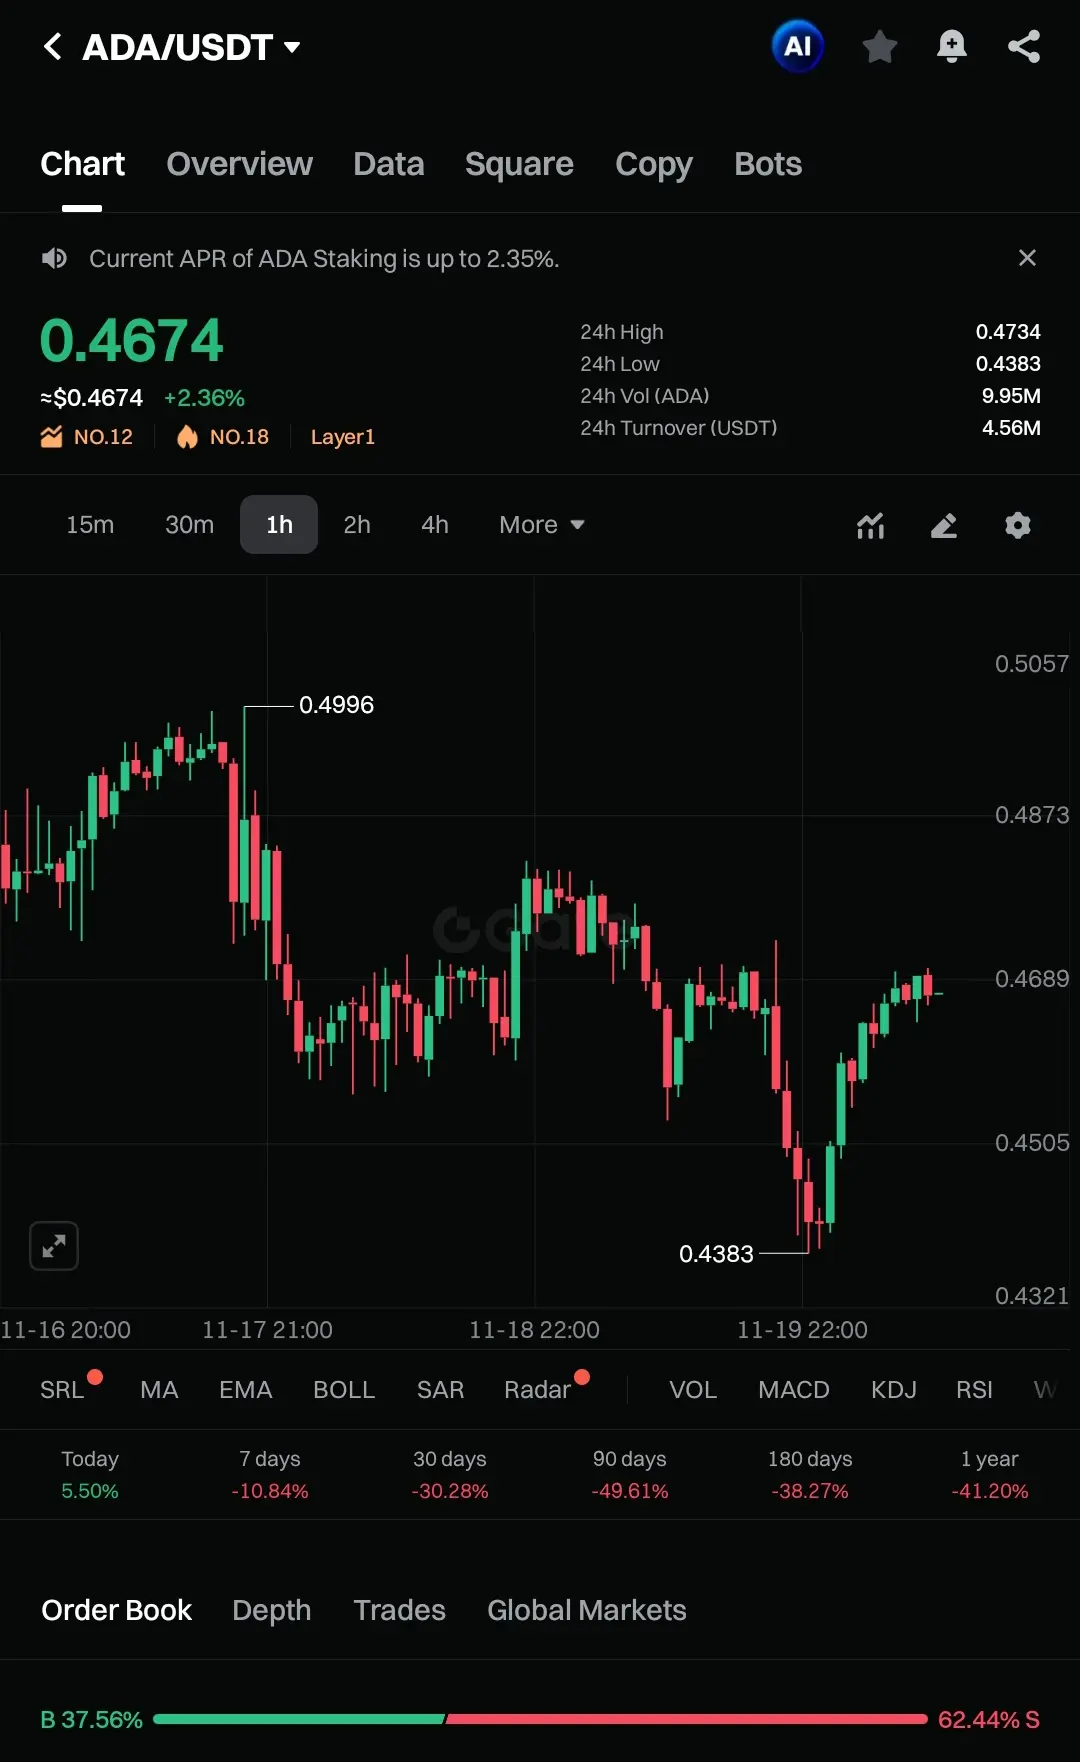Open the ADA/USDT pair selector dropdown

192,47
